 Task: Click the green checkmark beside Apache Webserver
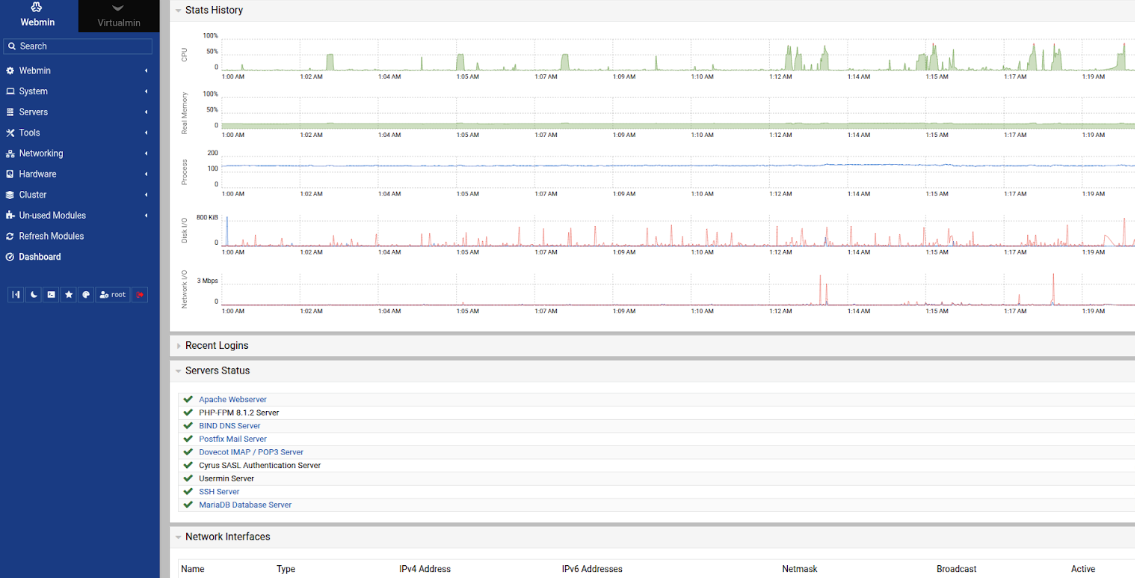188,399
